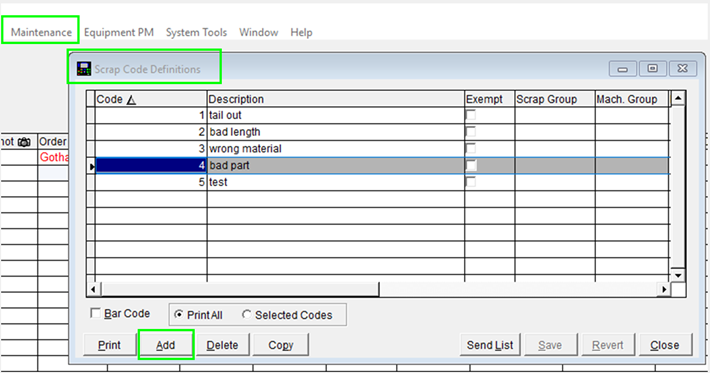Image resolution: width=710 pixels, height=373 pixels.
Task: Click the red Gotha text in background window
Action: tap(54, 157)
